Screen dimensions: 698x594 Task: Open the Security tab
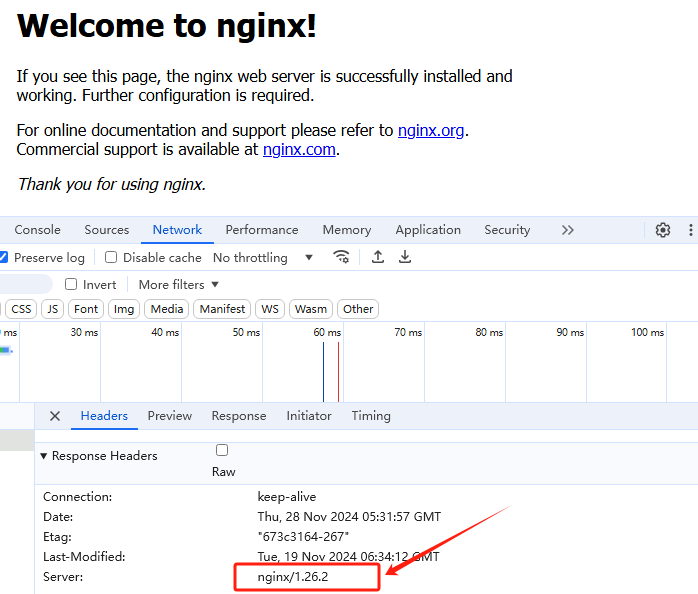pos(507,230)
